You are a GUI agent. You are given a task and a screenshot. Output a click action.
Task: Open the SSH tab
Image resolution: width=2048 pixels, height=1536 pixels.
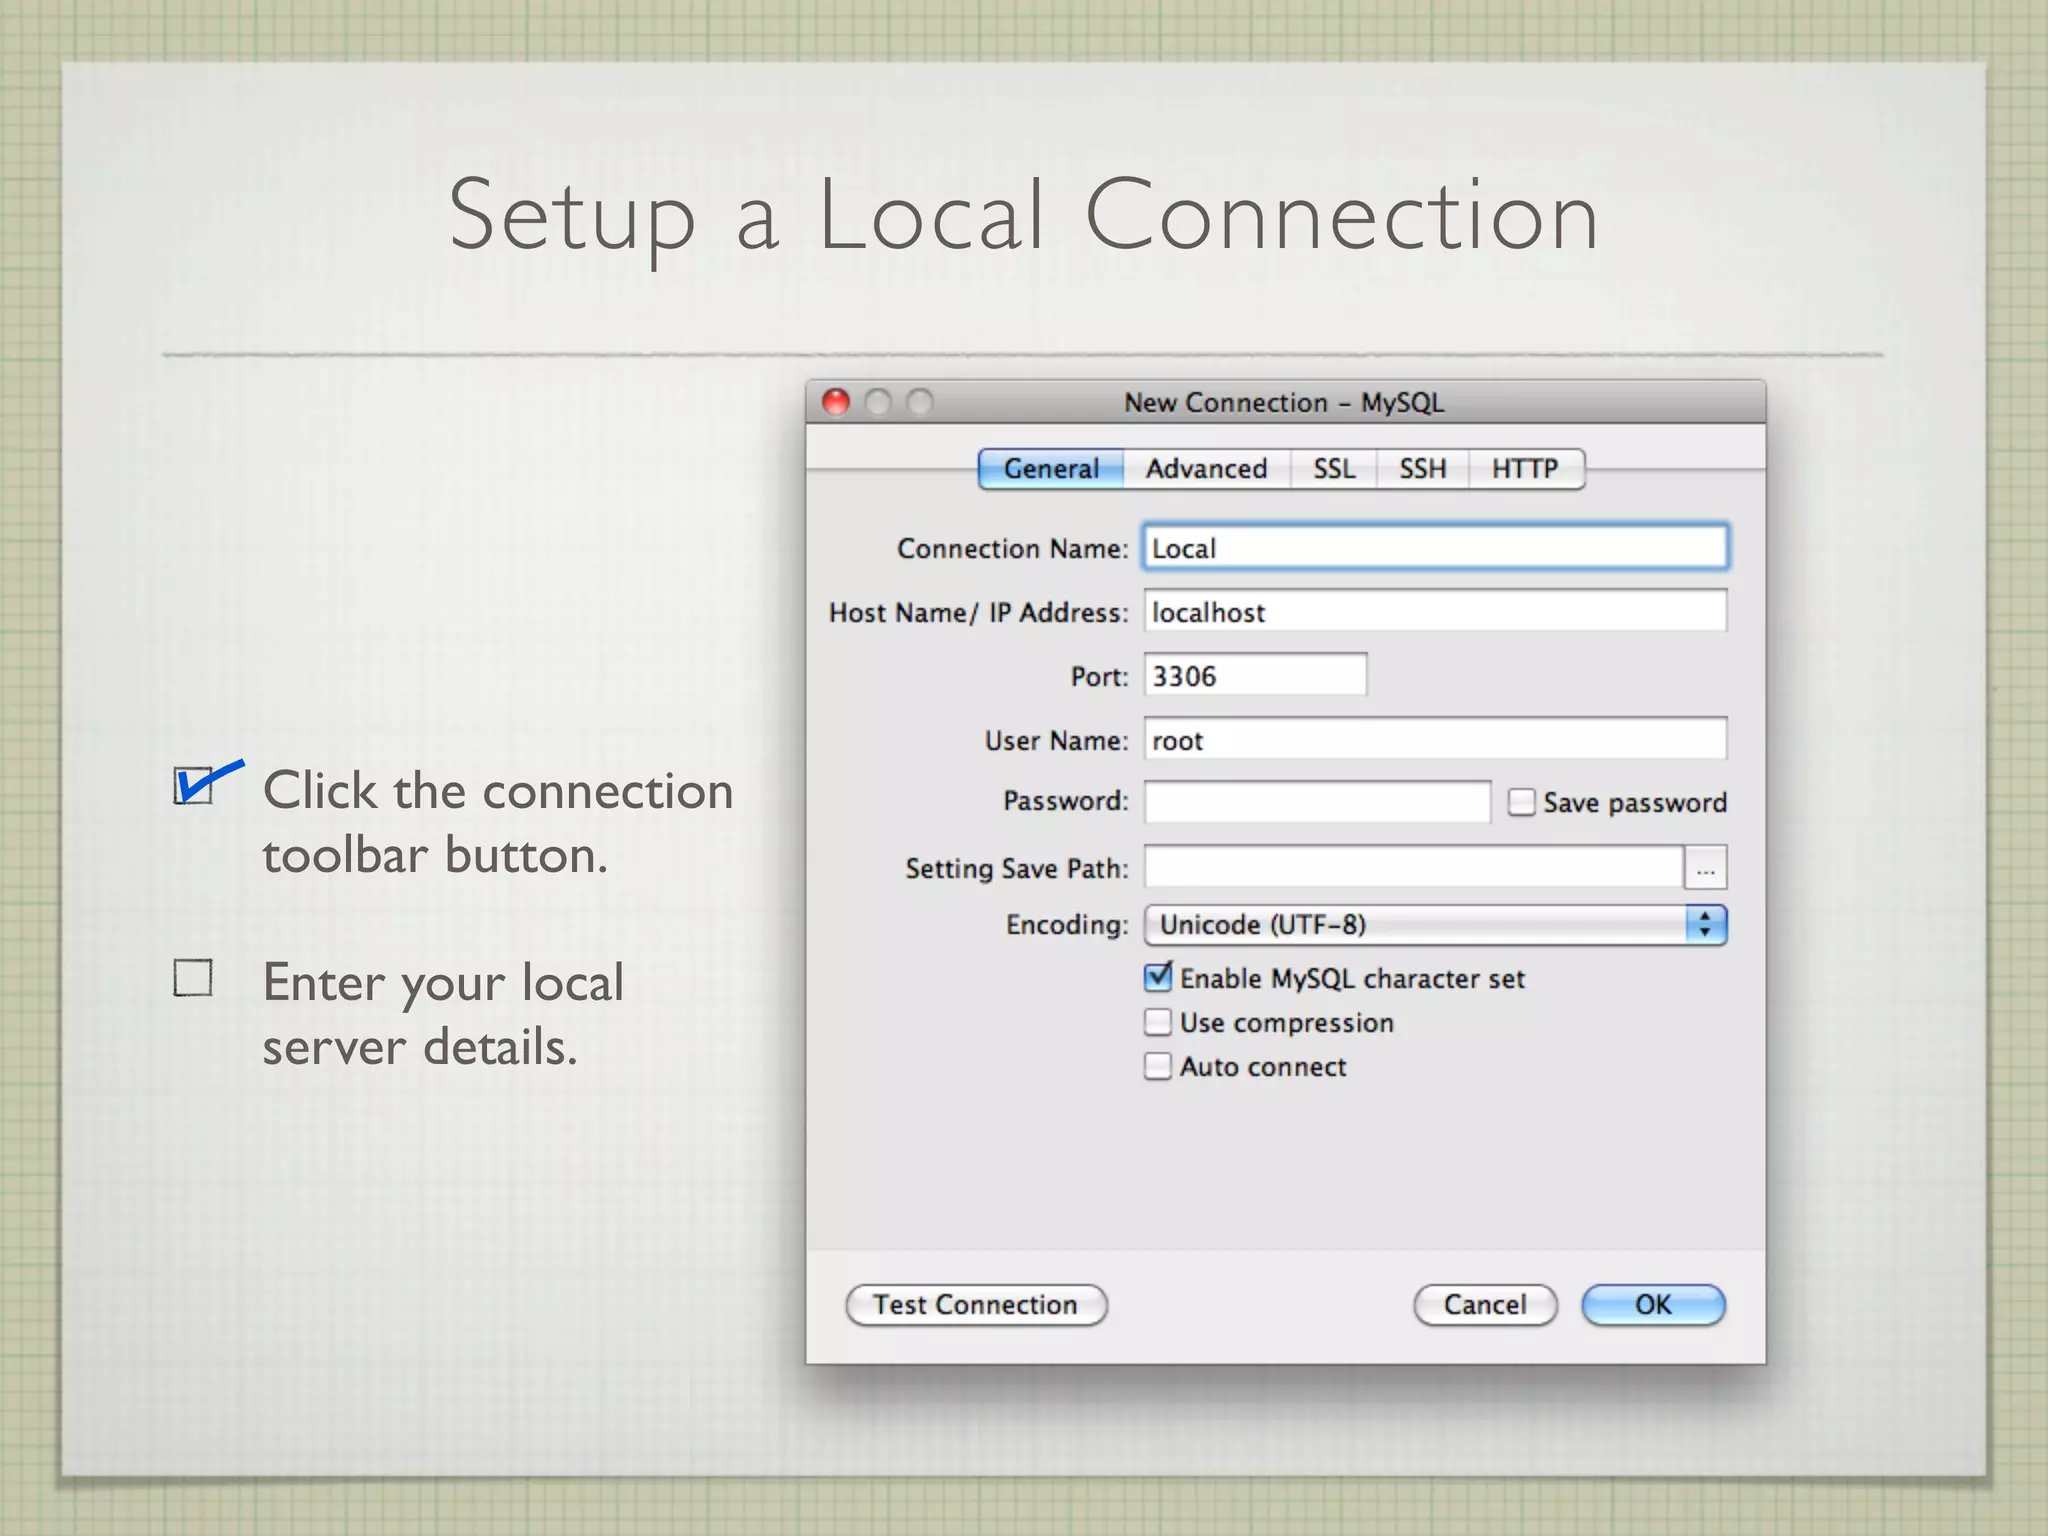pos(1422,469)
